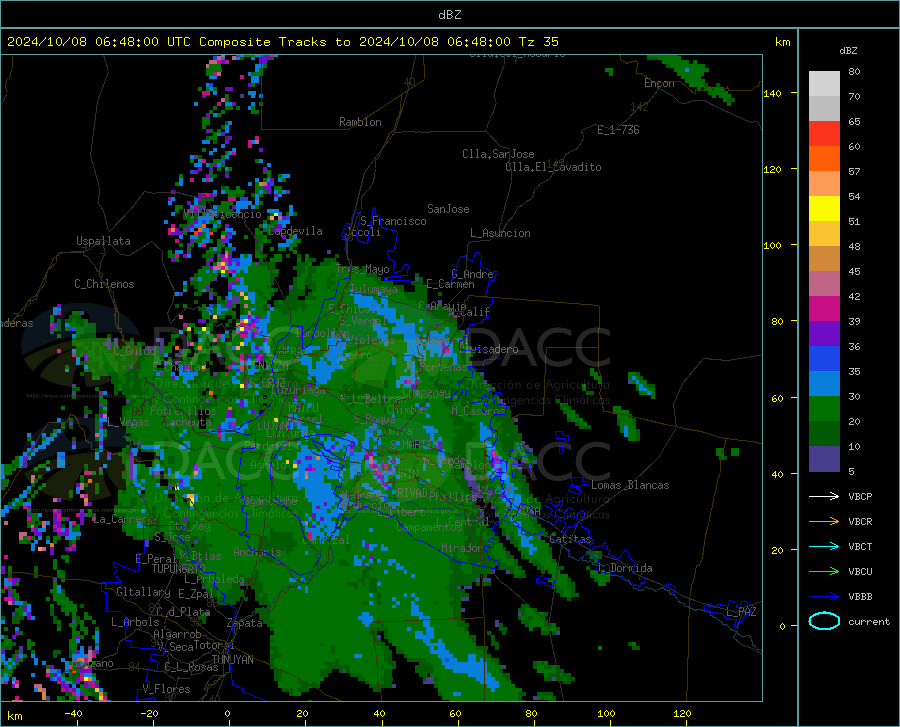Click the 'L_Asuncion' map label
Image resolution: width=900 pixels, height=727 pixels.
[500, 233]
